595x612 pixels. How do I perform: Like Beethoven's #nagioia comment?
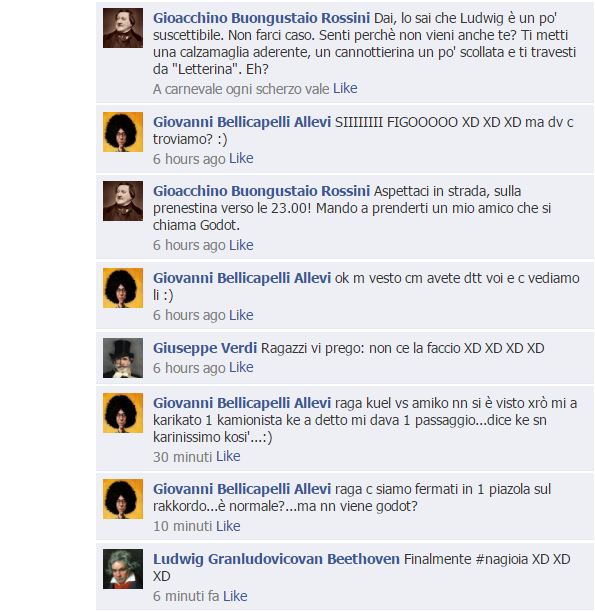coord(235,596)
